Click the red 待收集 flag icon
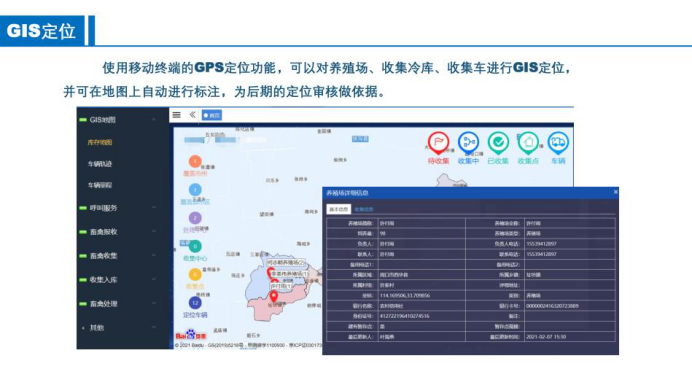 (x=438, y=143)
